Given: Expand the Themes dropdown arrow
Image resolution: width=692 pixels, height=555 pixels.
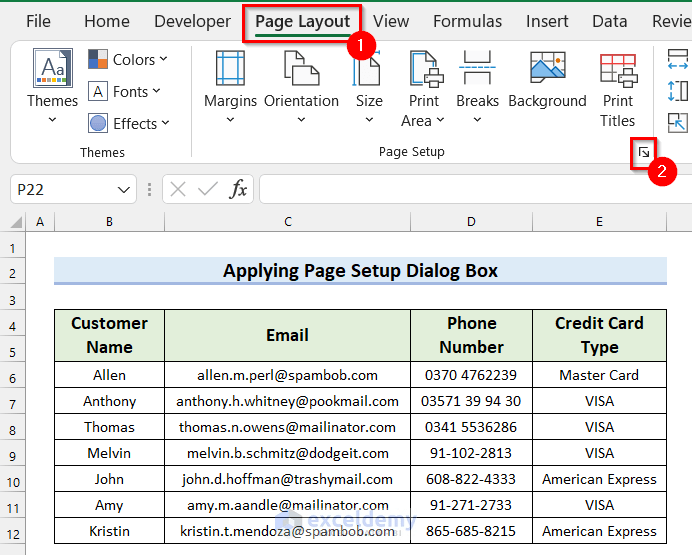Looking at the screenshot, I should click(52, 120).
